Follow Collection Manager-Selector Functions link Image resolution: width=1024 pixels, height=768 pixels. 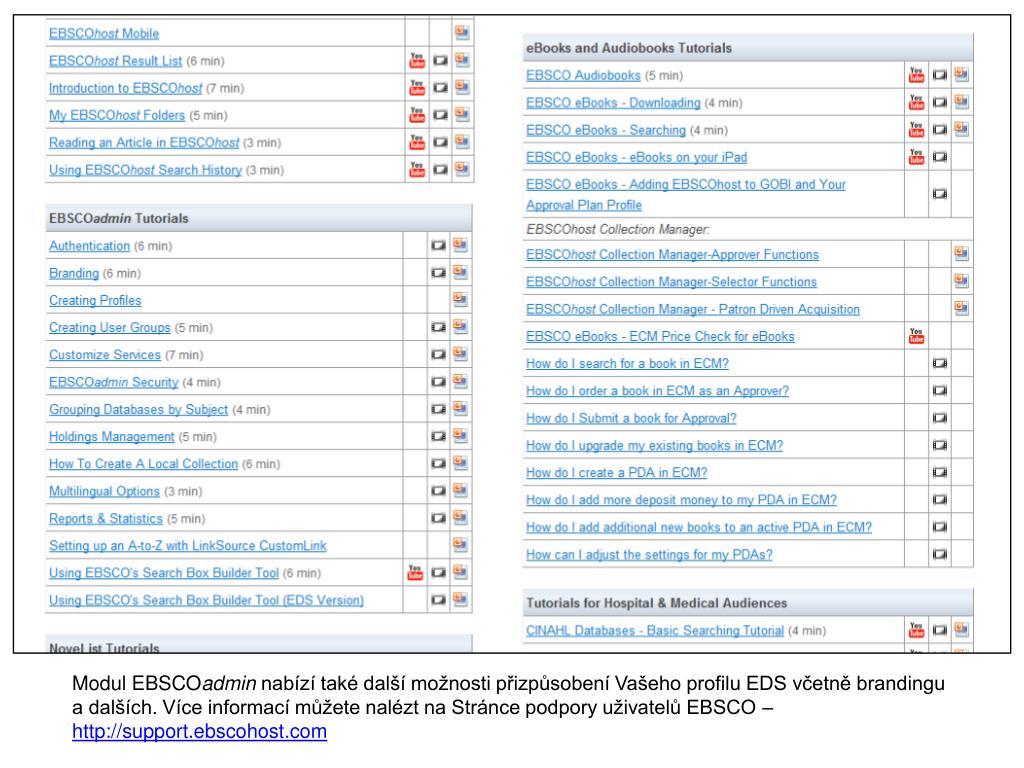pyautogui.click(x=671, y=281)
